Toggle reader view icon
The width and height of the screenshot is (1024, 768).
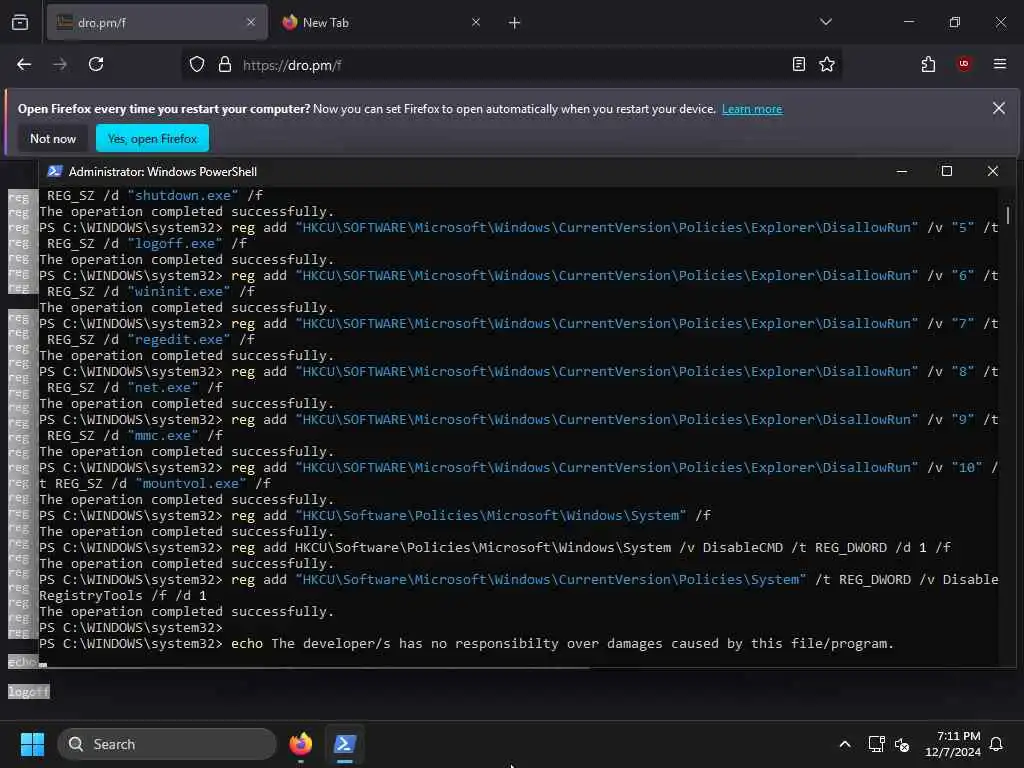(799, 64)
